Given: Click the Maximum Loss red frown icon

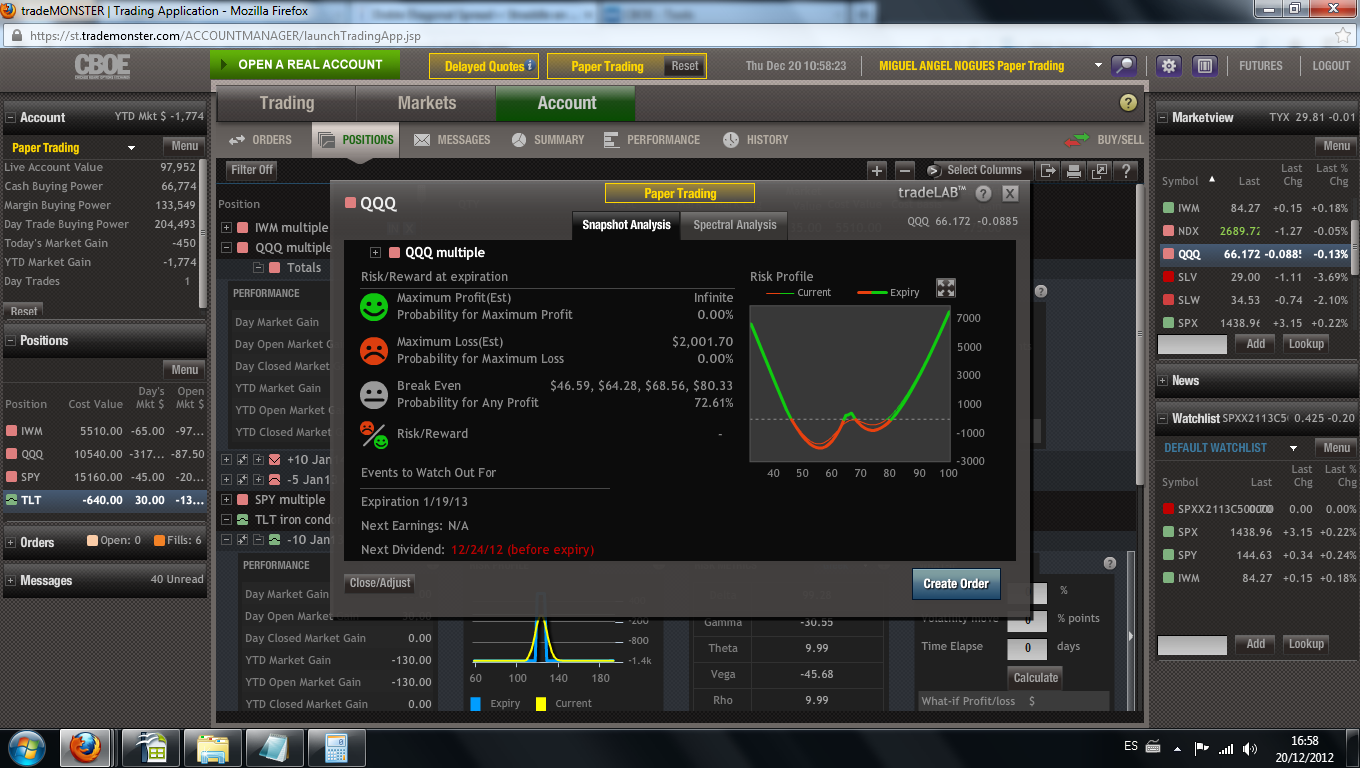Looking at the screenshot, I should click(374, 350).
